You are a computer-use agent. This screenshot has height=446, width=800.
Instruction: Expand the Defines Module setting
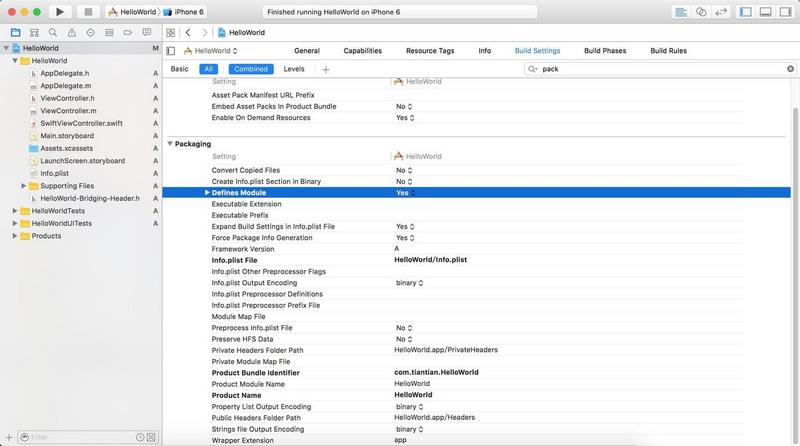click(207, 193)
